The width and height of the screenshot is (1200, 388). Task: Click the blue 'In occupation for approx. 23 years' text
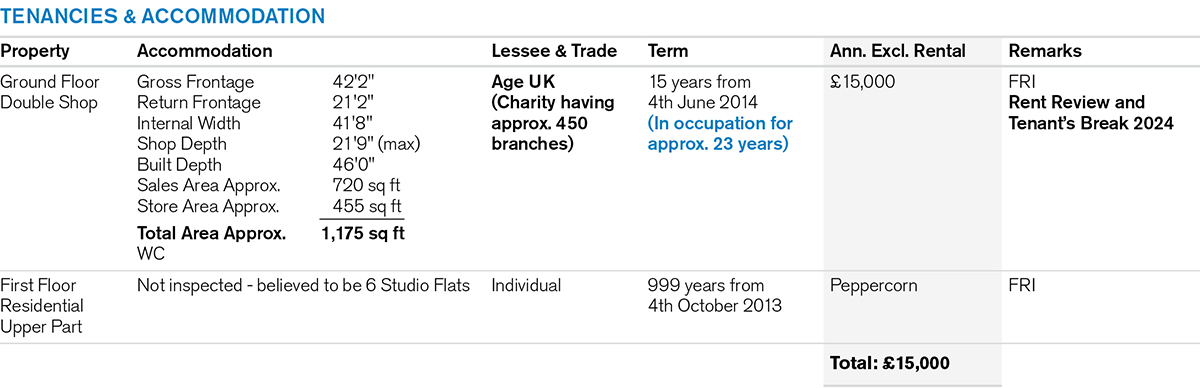coord(720,134)
